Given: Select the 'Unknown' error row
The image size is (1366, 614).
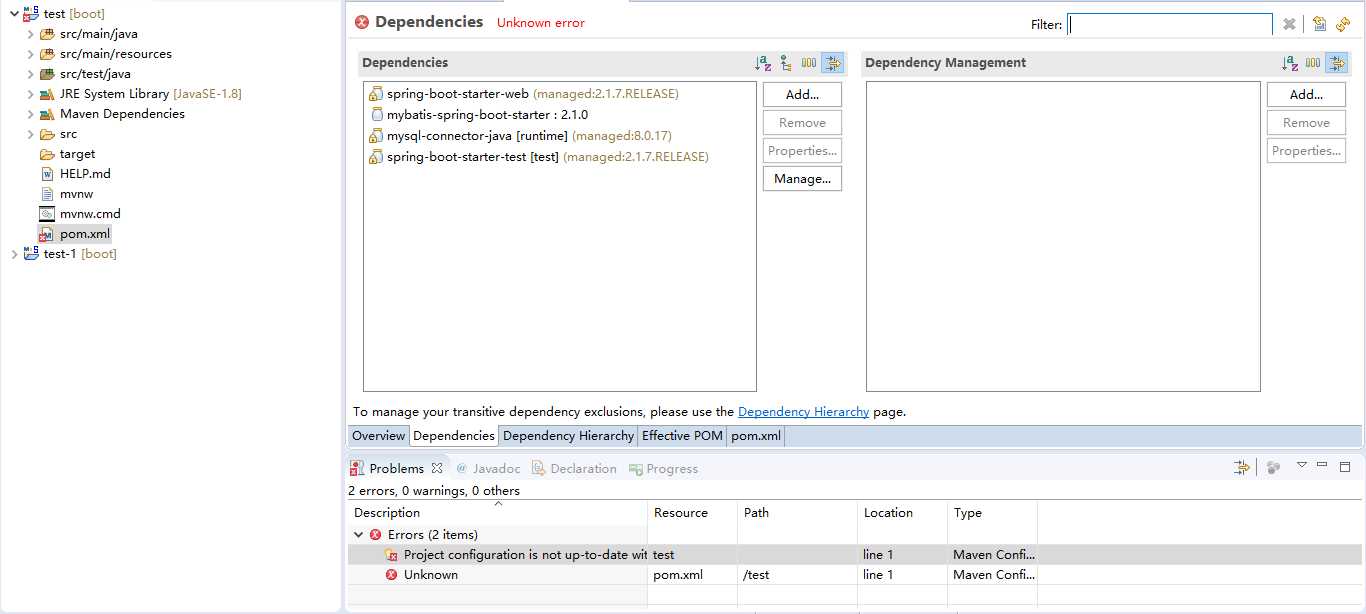Looking at the screenshot, I should (x=855, y=575).
